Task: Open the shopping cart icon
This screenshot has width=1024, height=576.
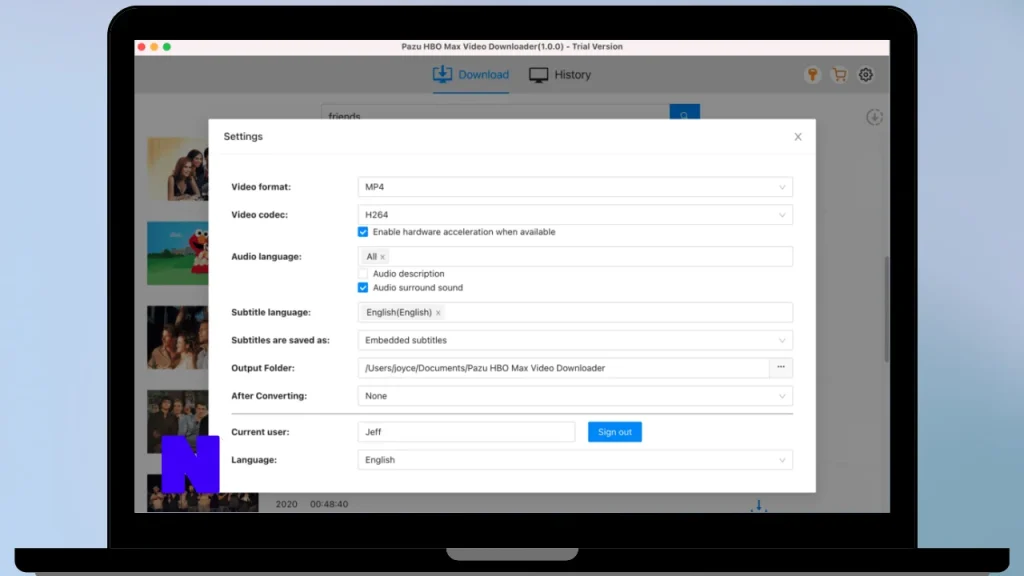Action: (839, 74)
